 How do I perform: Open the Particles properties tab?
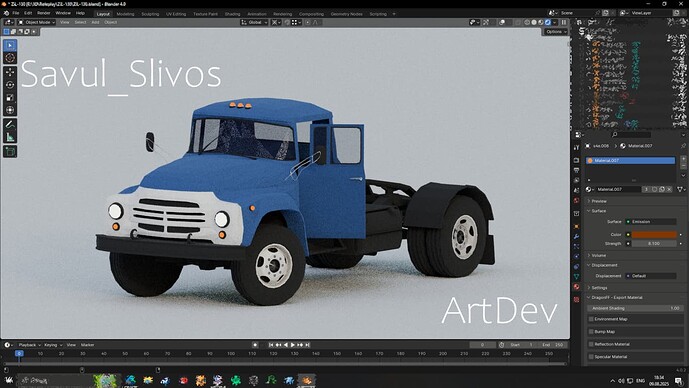tap(577, 247)
